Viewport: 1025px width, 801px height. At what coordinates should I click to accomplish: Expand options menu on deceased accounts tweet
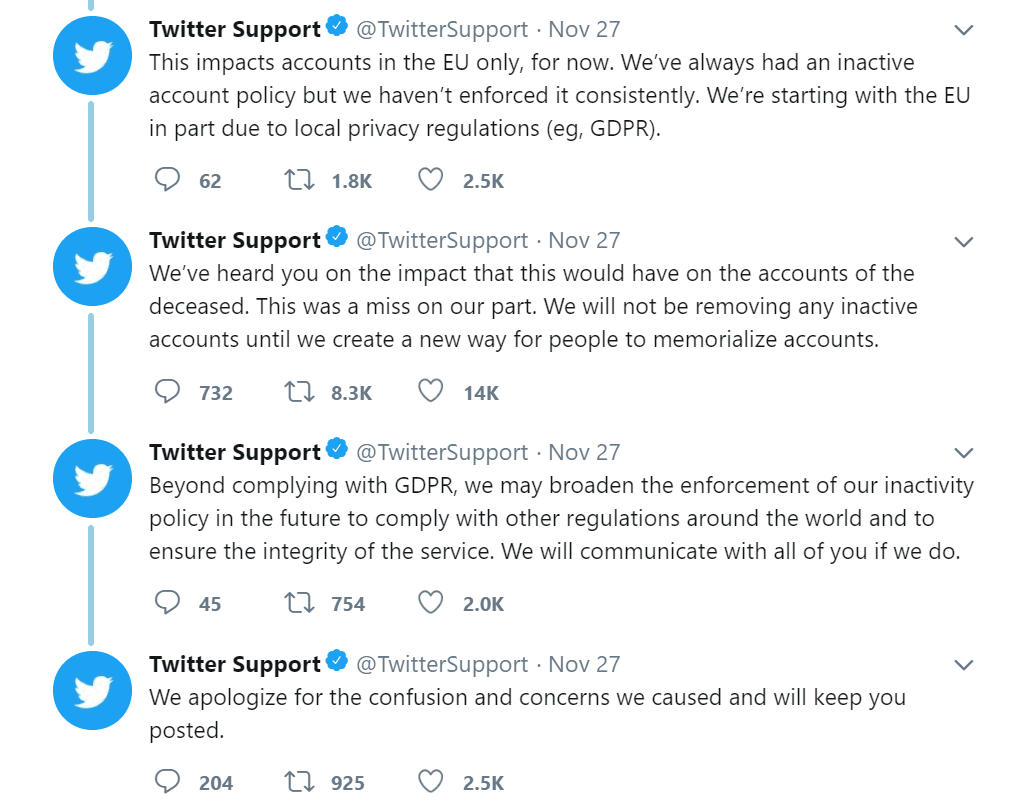(964, 242)
